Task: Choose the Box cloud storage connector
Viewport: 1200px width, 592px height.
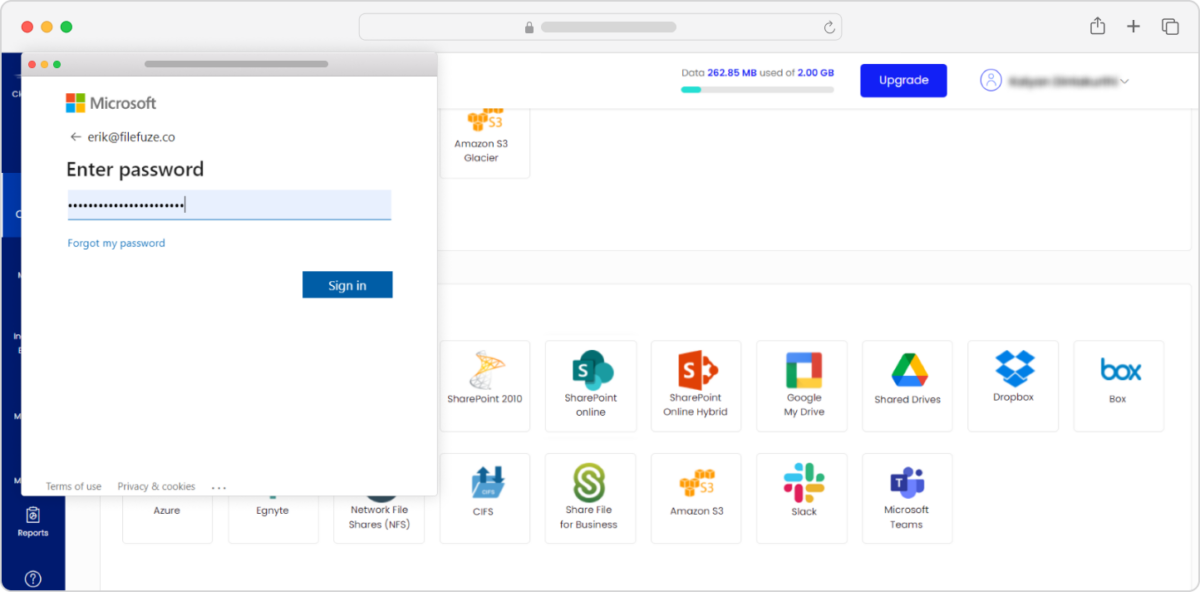Action: [x=1118, y=385]
